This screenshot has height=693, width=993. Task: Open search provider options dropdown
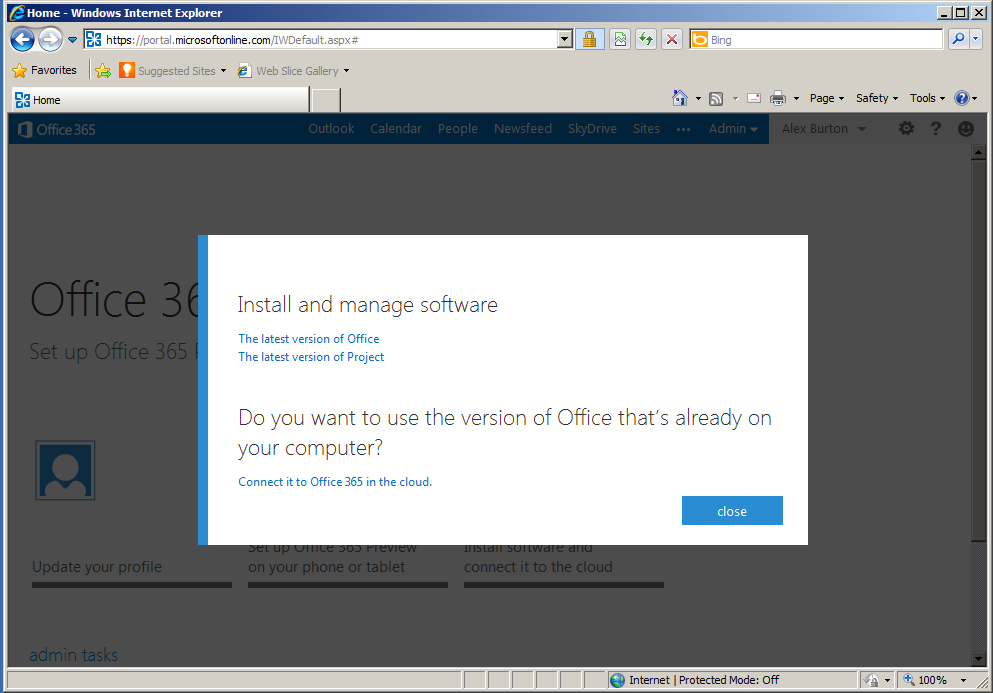point(975,39)
